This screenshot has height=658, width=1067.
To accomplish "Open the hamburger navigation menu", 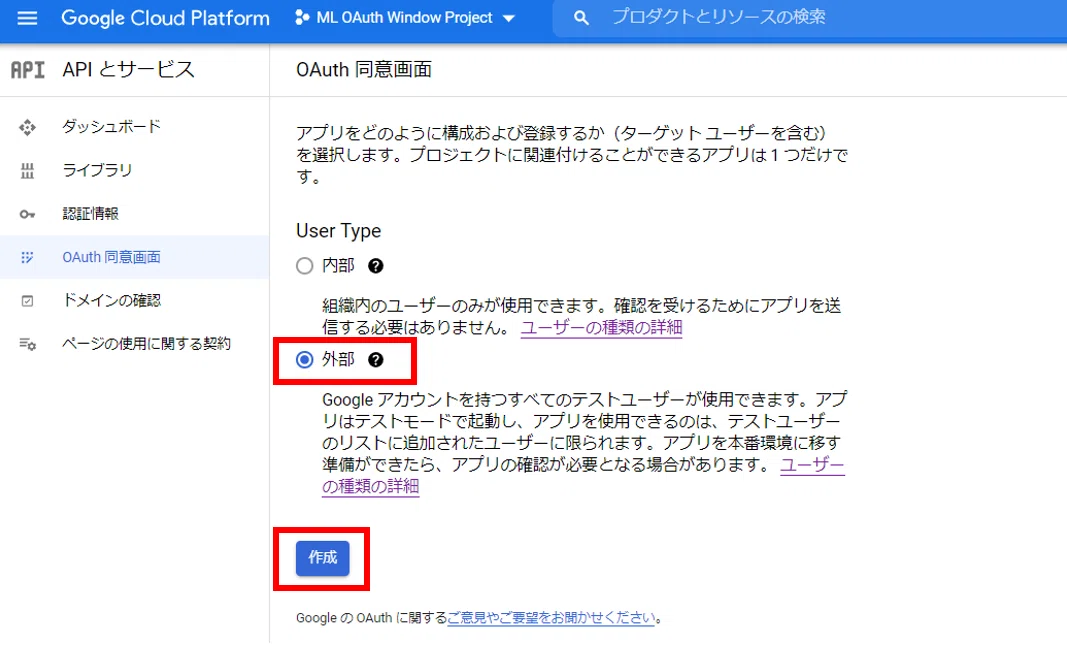I will 27,18.
